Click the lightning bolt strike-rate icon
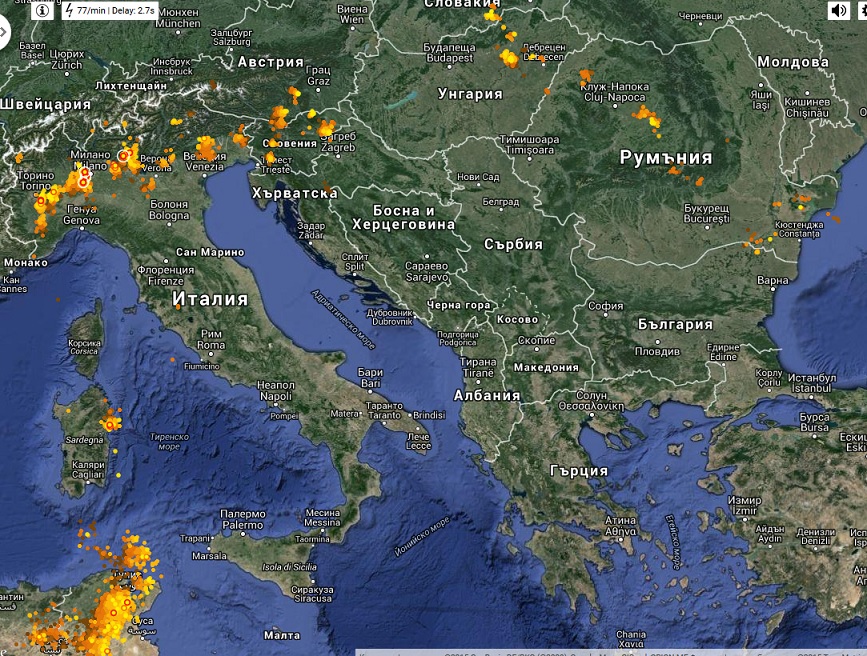 point(69,11)
